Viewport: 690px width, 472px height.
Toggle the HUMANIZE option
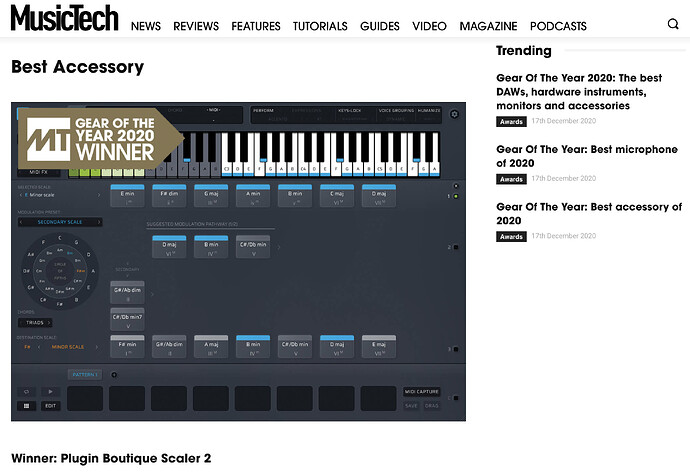coord(429,110)
